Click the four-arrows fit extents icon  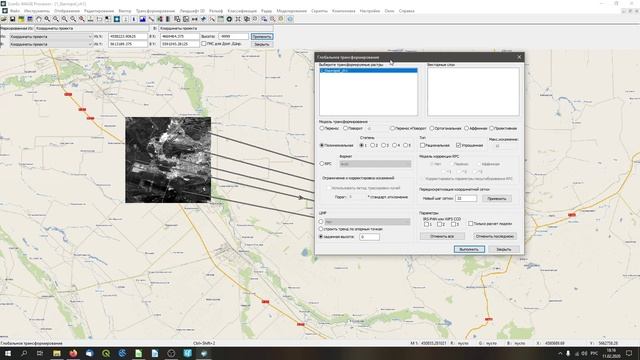[238, 19]
